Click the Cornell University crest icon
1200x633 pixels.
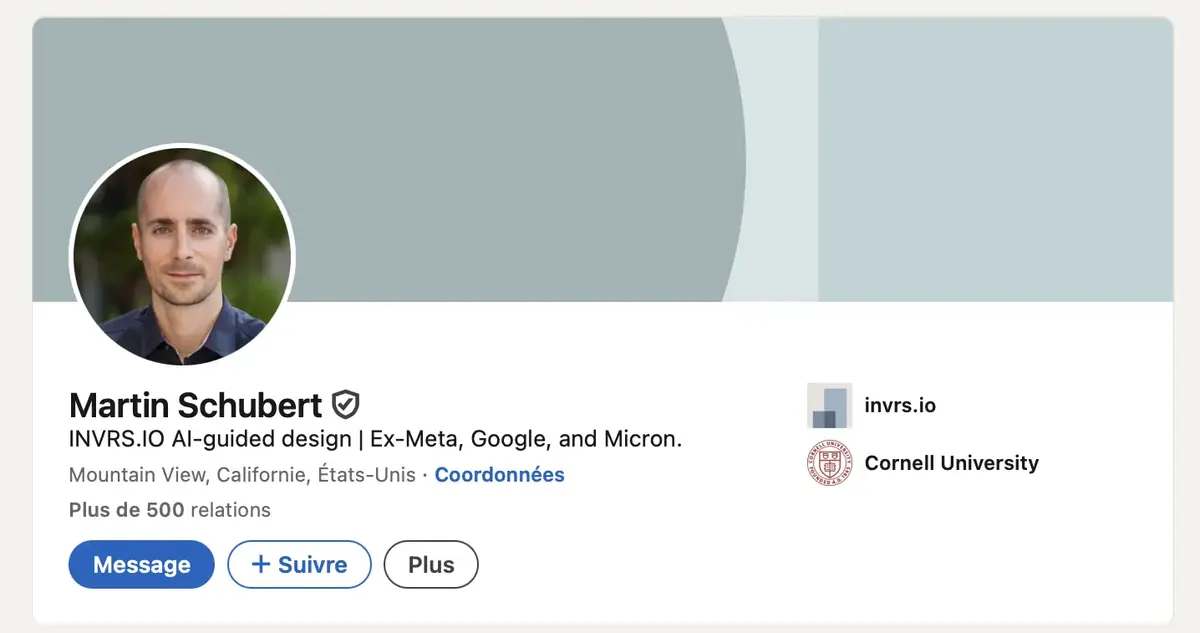[x=828, y=463]
